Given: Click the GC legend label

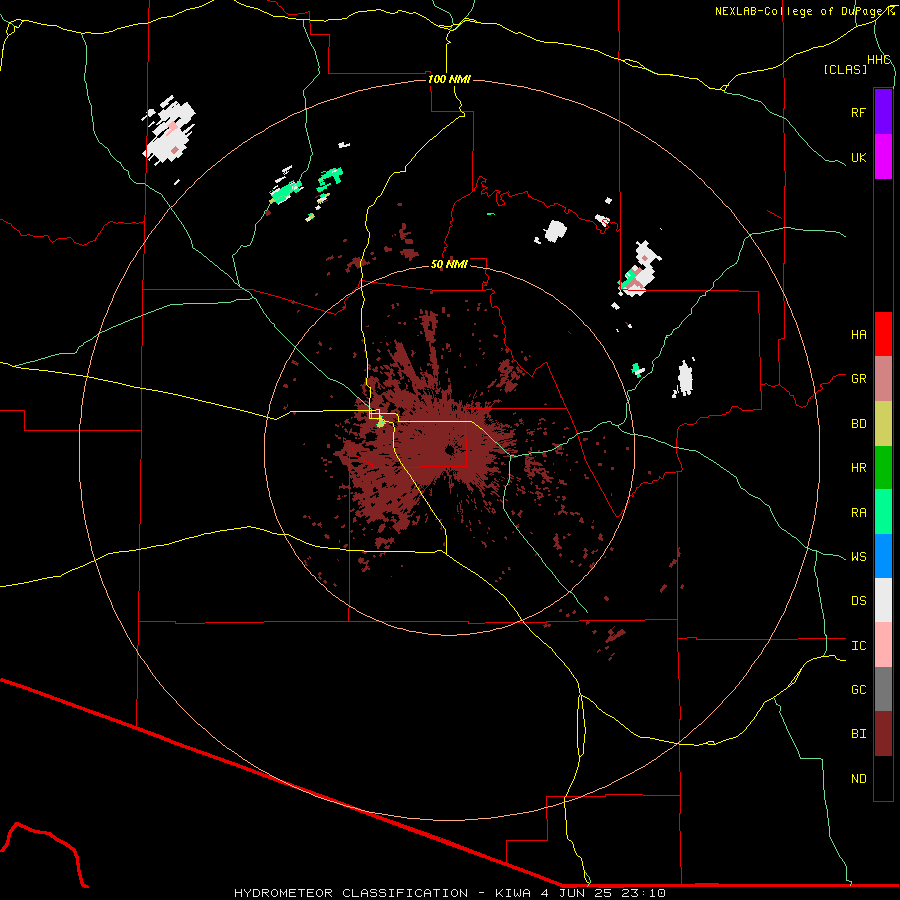Looking at the screenshot, I should point(858,690).
